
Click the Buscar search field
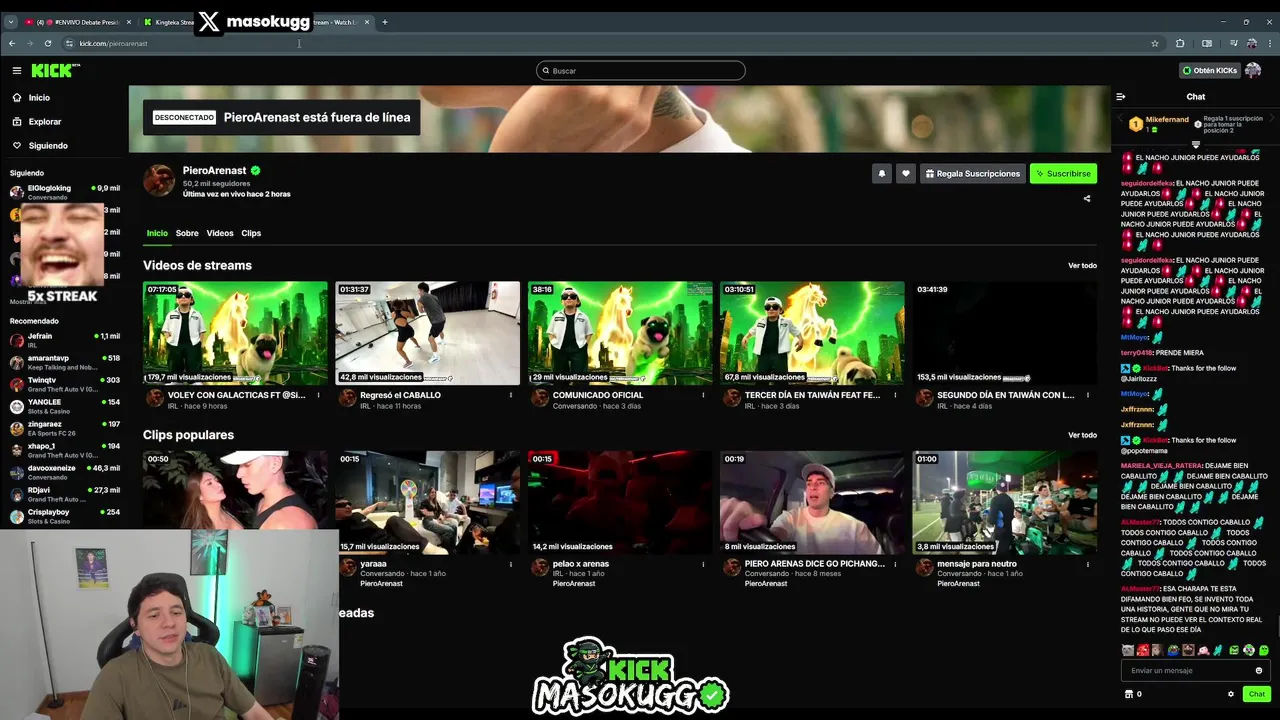(641, 71)
